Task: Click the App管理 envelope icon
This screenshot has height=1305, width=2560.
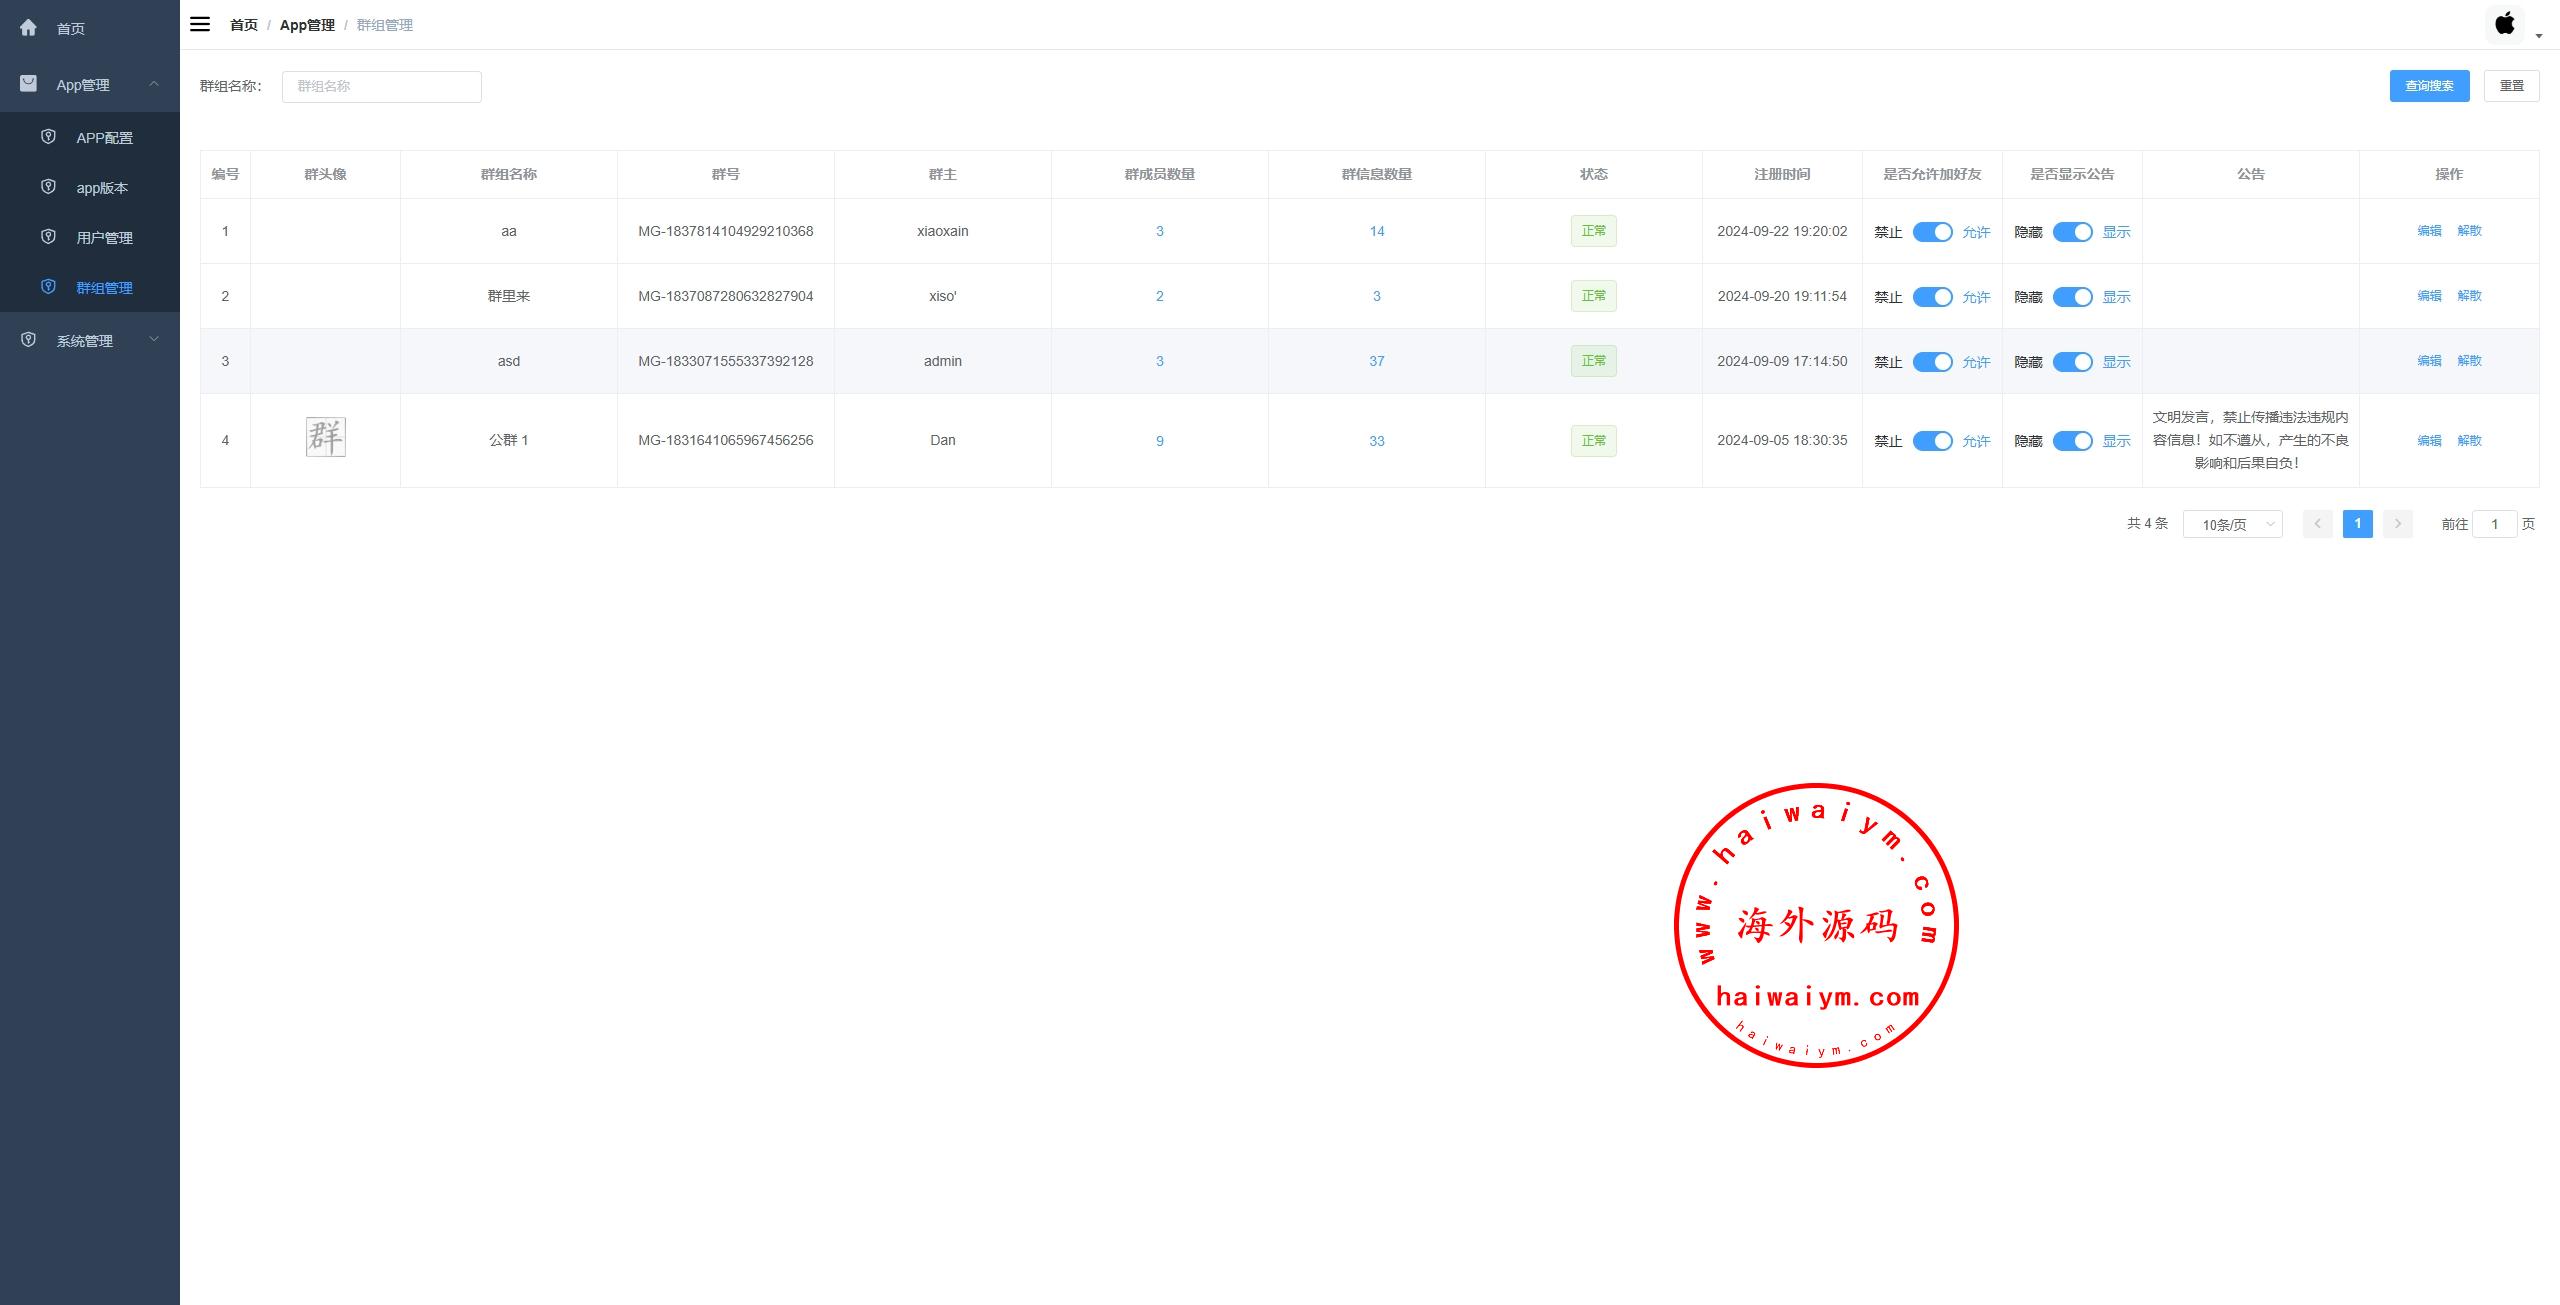Action: pyautogui.click(x=28, y=84)
